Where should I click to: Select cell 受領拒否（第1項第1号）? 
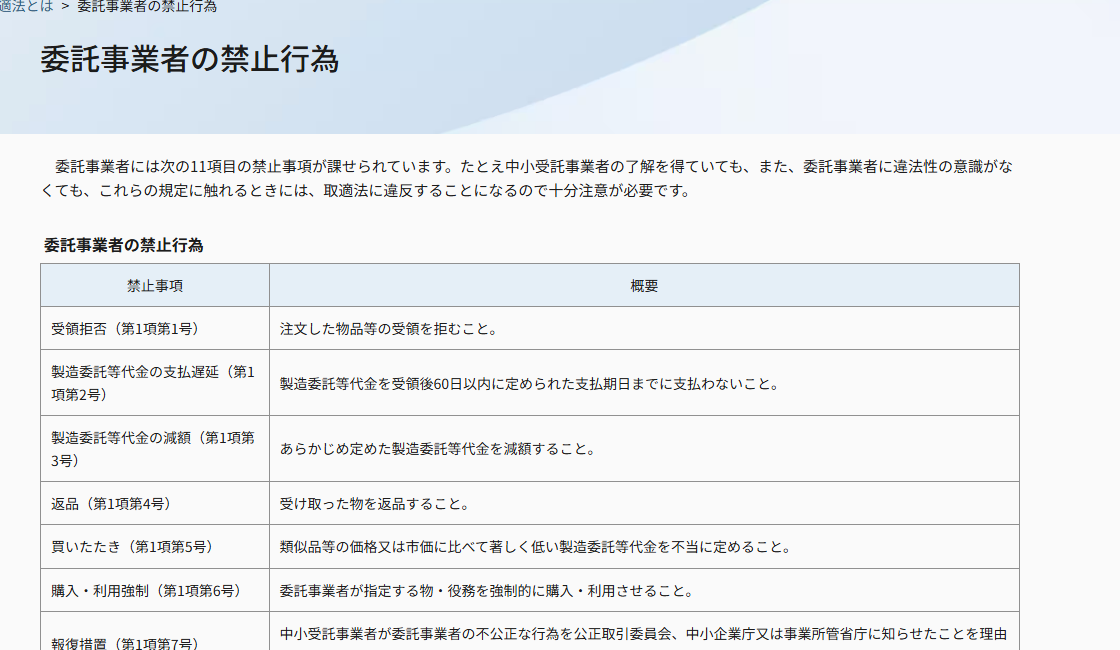[155, 329]
